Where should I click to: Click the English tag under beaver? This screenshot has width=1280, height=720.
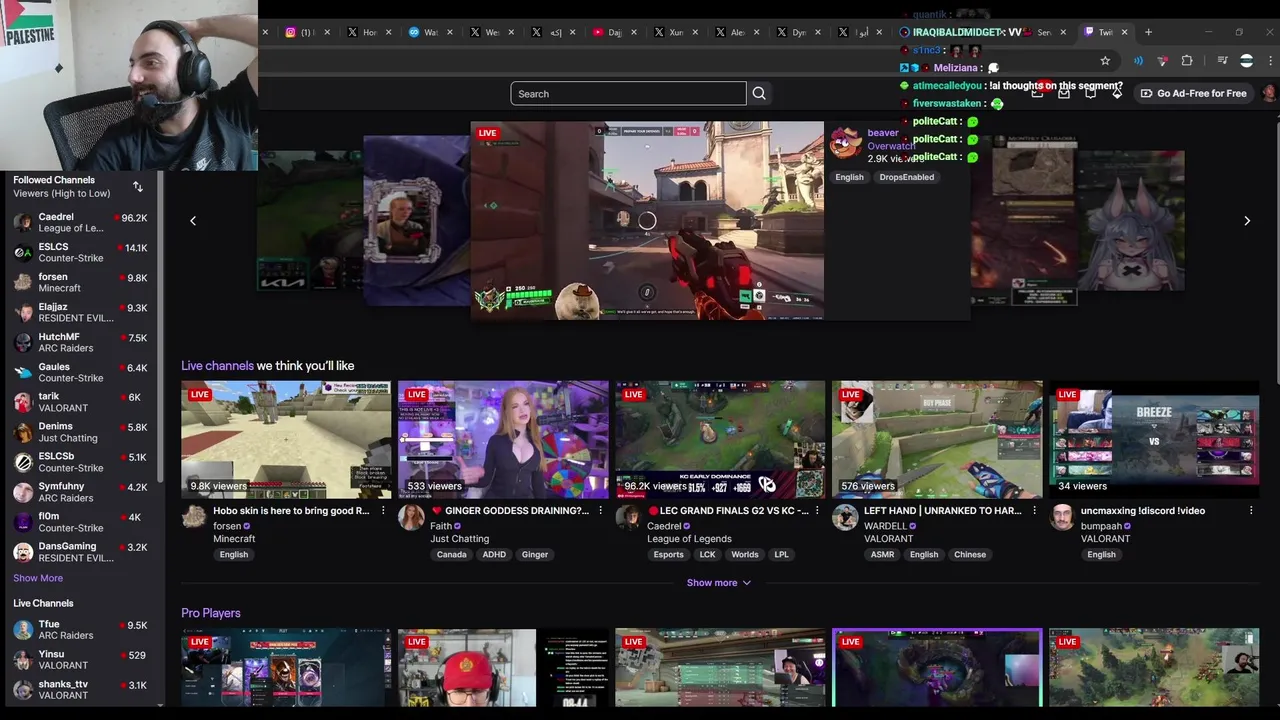[x=849, y=177]
